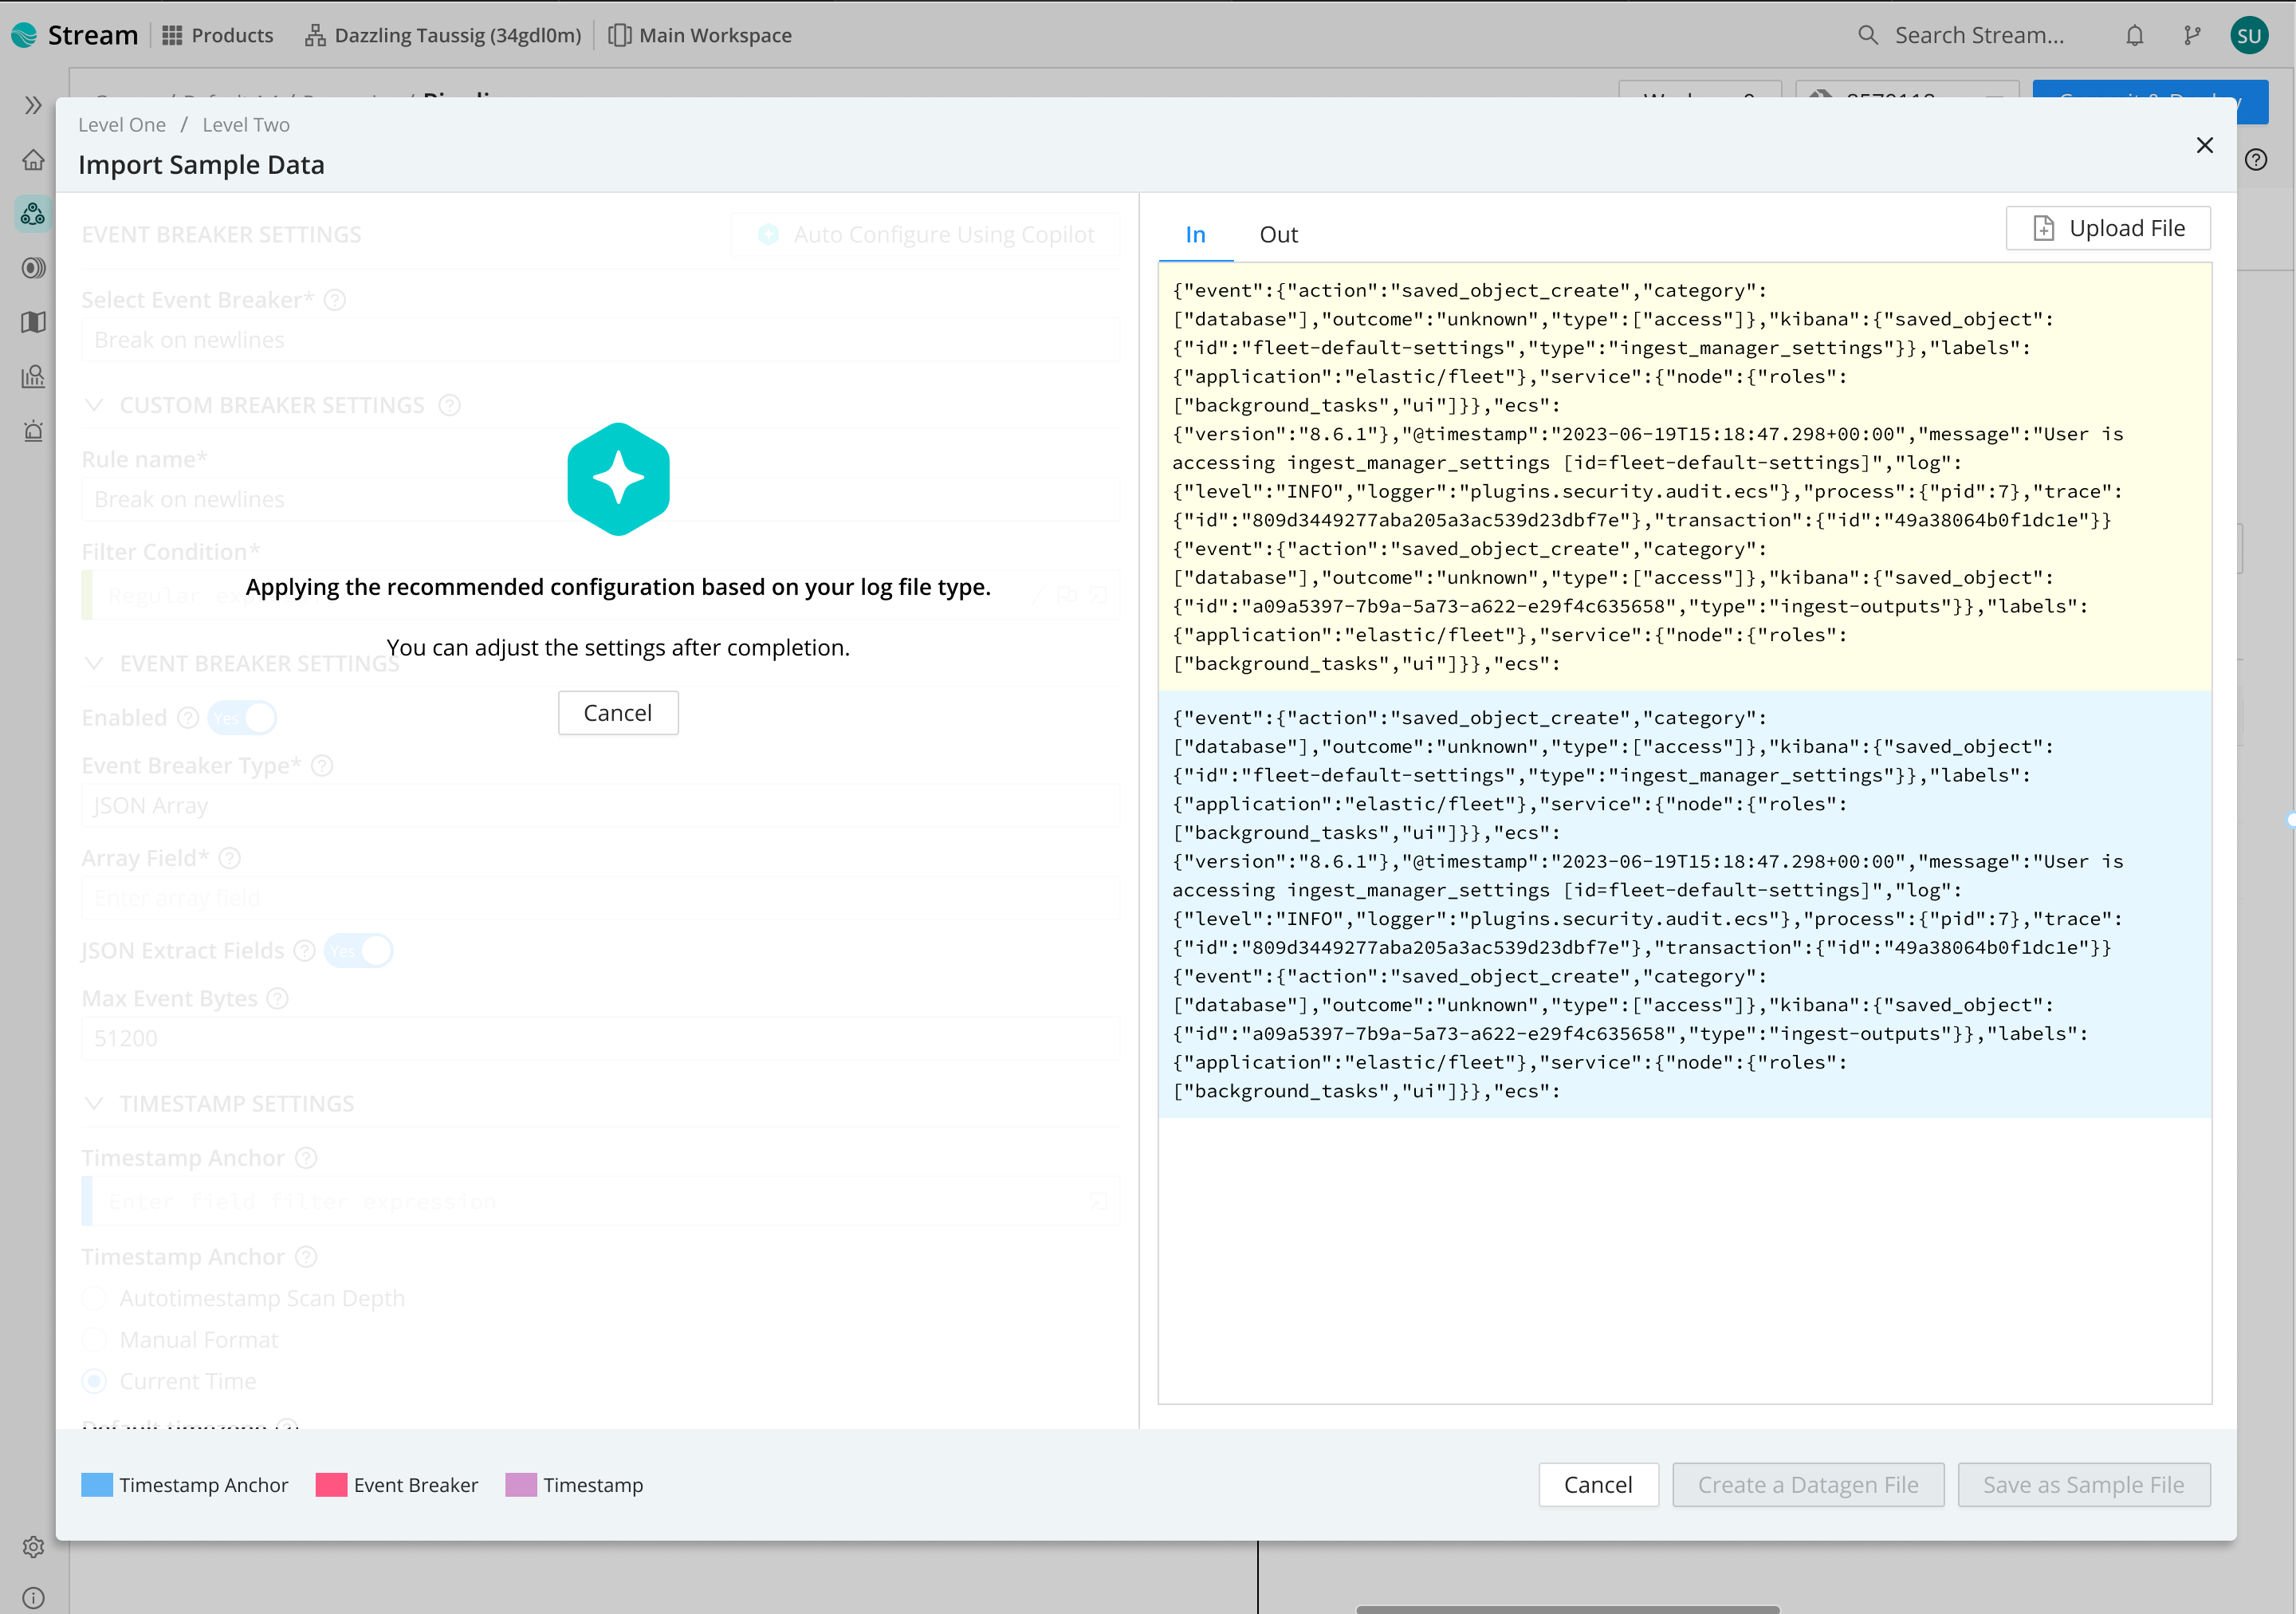Open Select Event Breaker dropdown
The height and width of the screenshot is (1614, 2296).
600,340
